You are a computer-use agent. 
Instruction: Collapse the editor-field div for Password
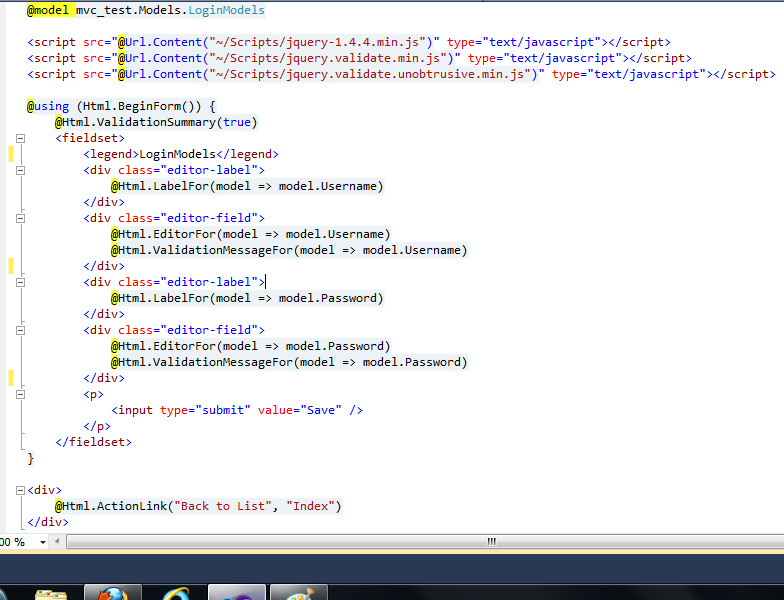point(19,331)
